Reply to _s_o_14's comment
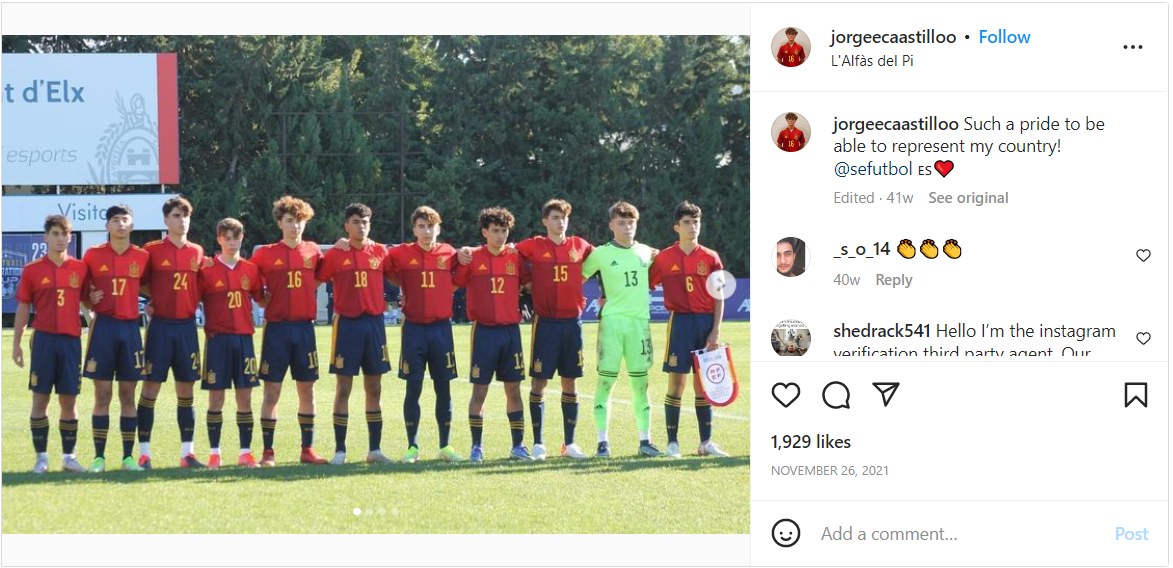 tap(894, 280)
